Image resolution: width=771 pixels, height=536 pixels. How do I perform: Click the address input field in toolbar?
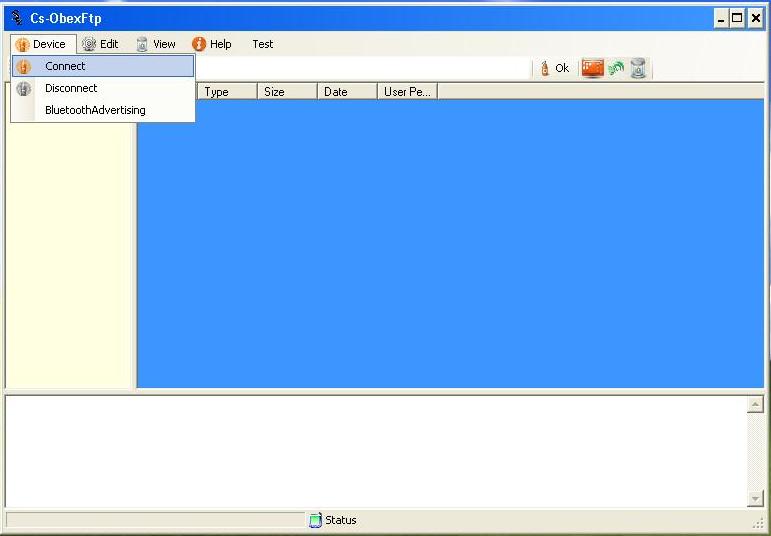[x=363, y=68]
